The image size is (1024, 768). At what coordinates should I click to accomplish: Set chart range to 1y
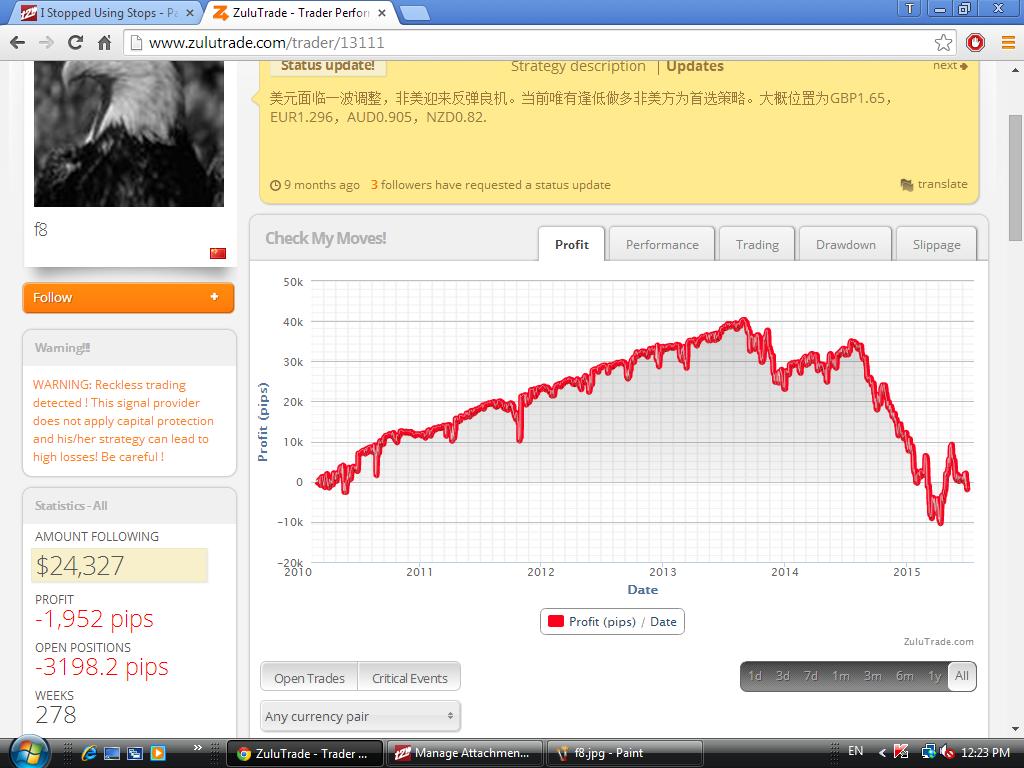(x=935, y=676)
